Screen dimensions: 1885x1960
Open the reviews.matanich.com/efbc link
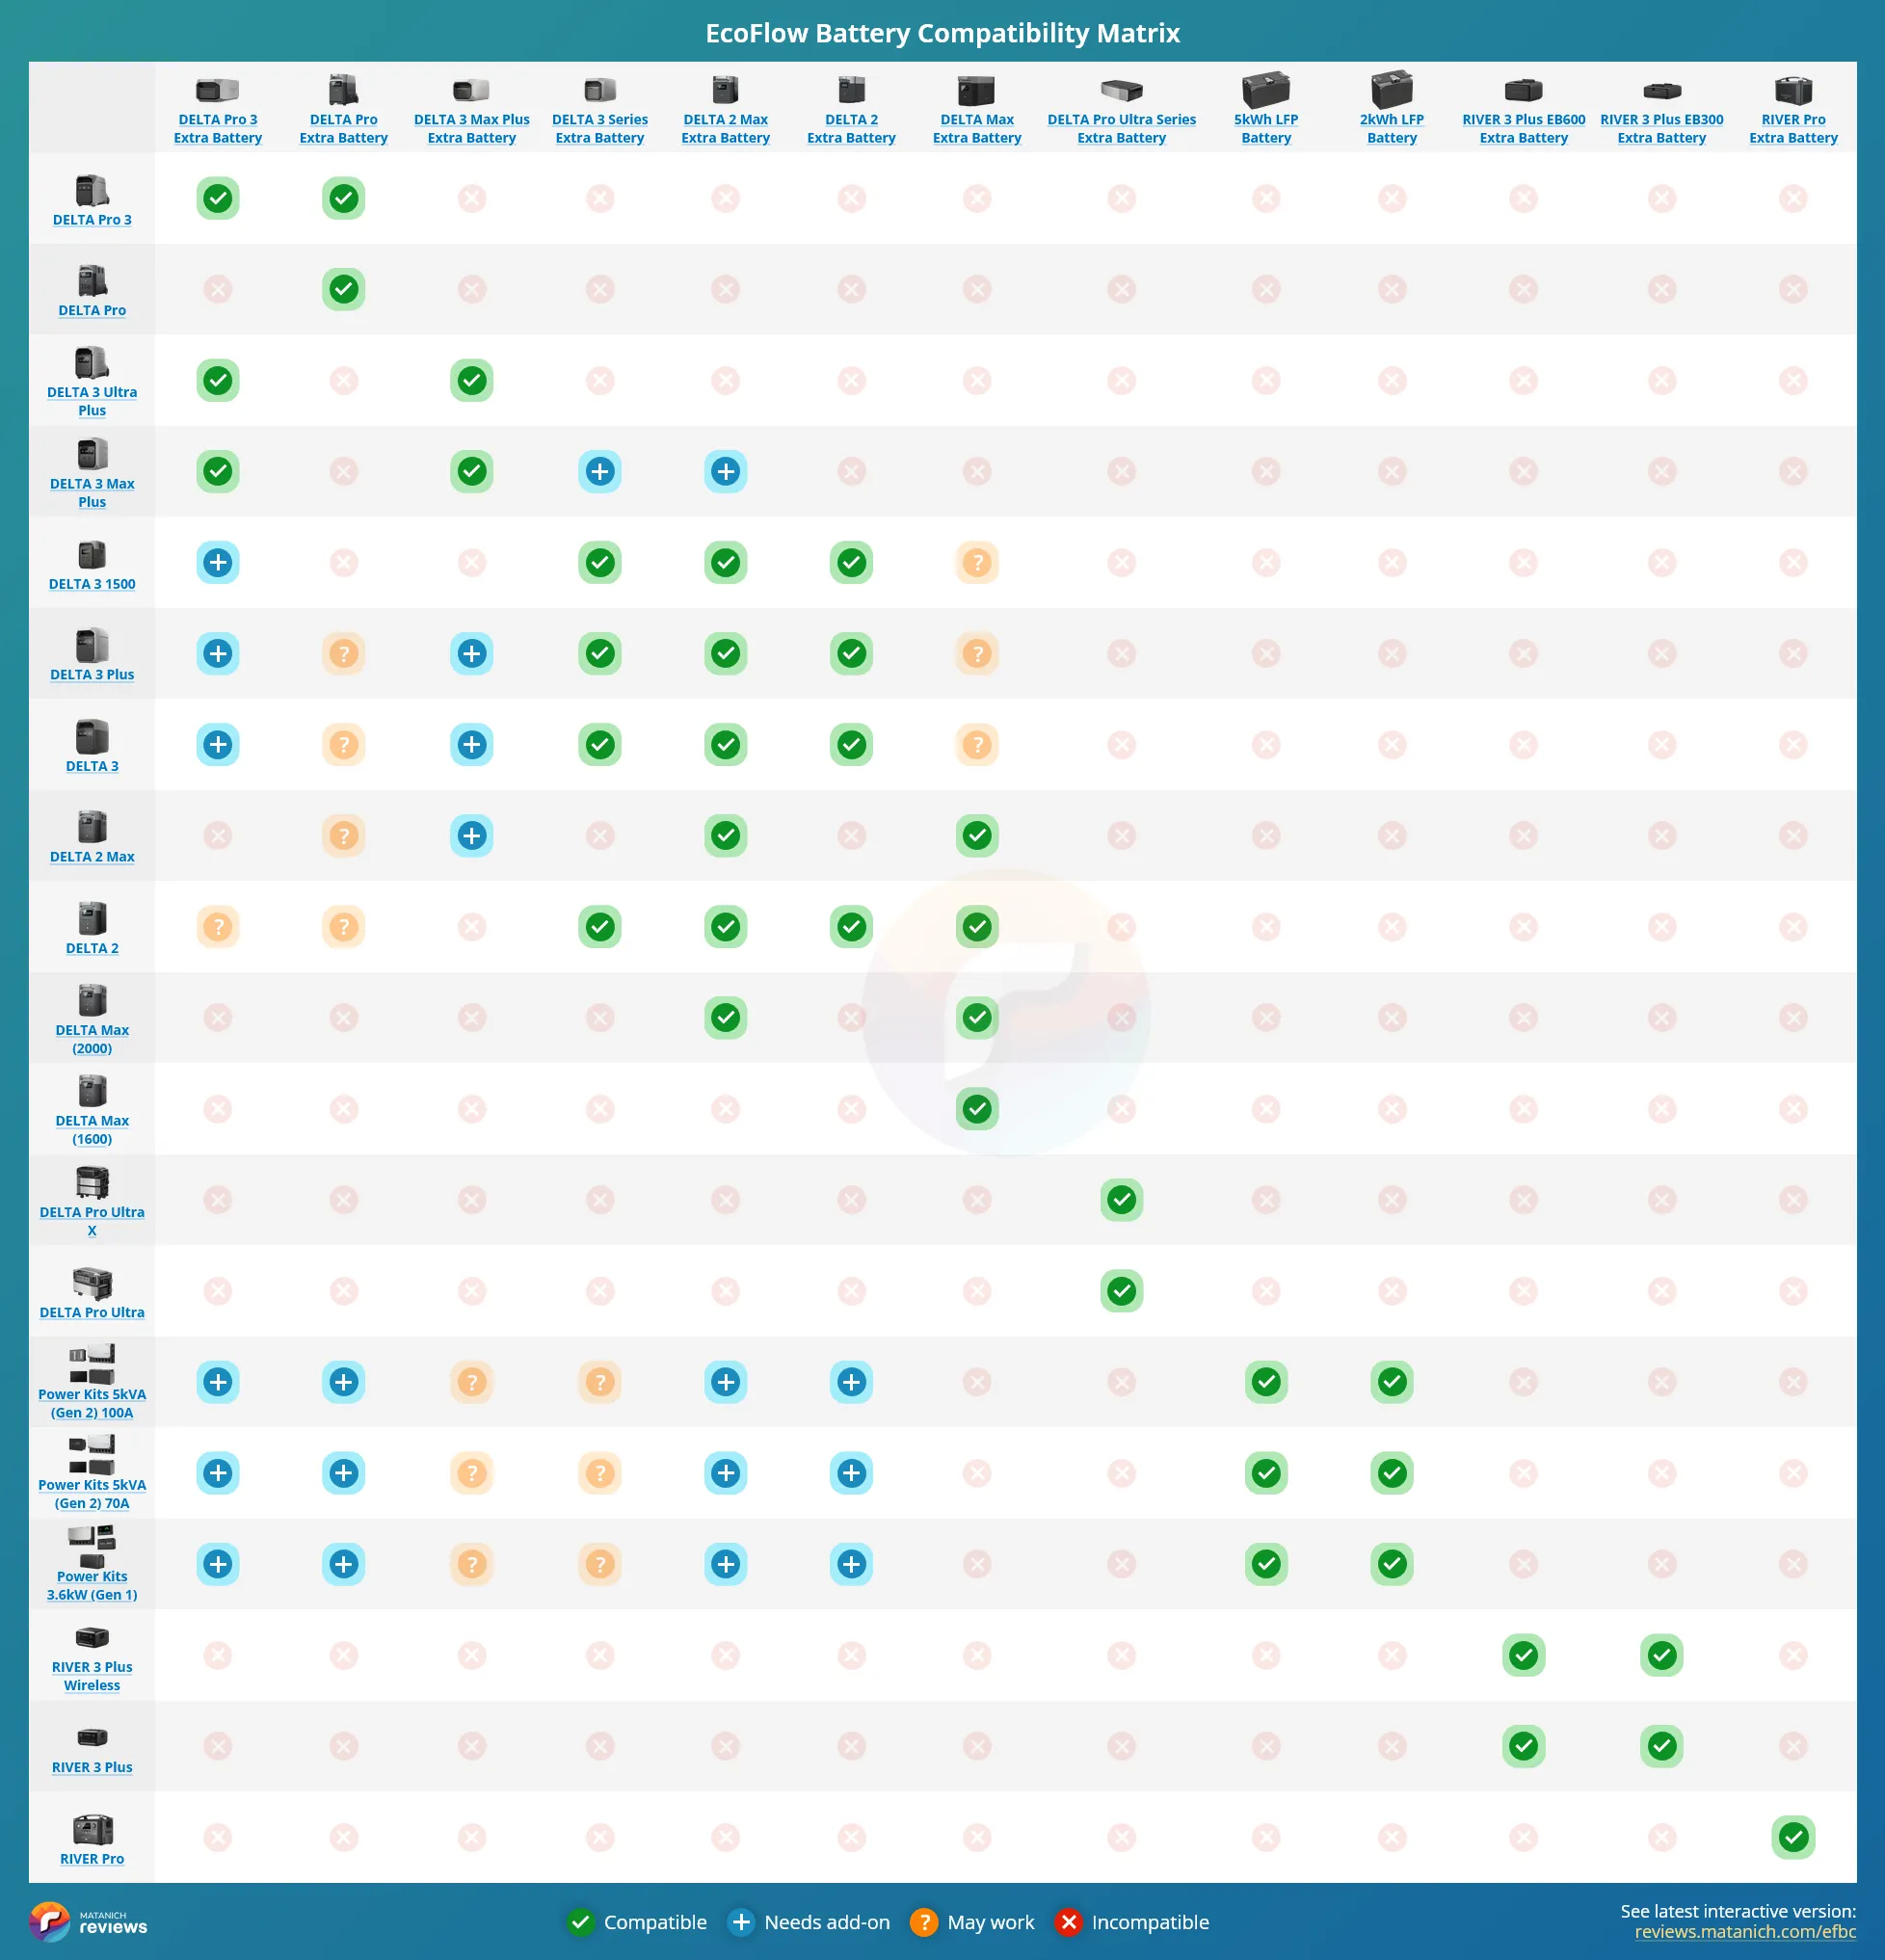point(1745,1932)
